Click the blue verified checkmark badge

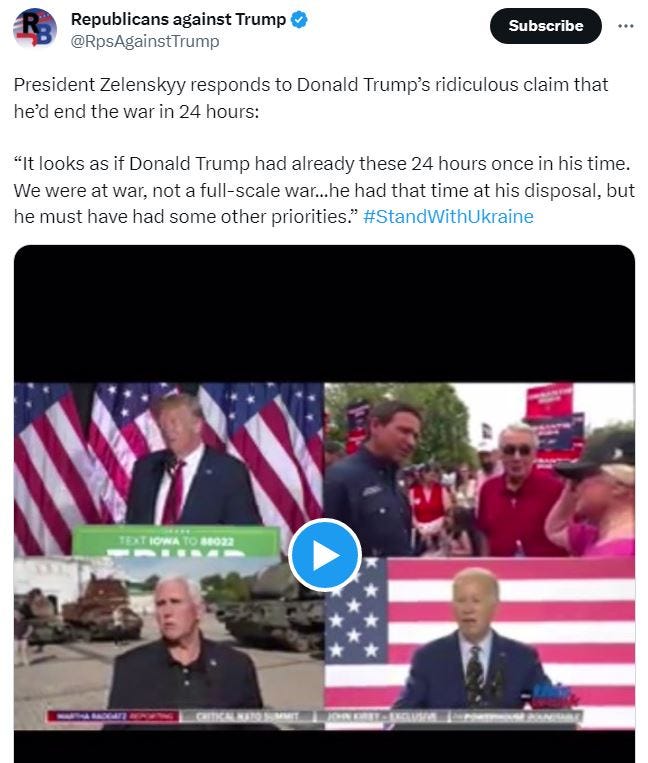[299, 20]
